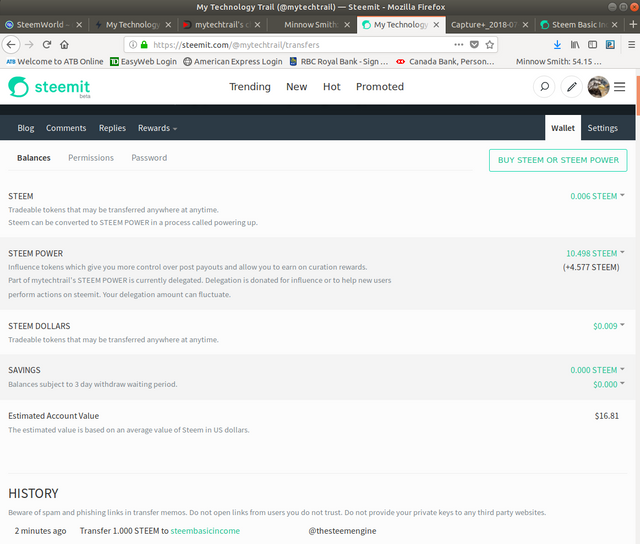Click the 2 minutes ago history timestamp
This screenshot has width=640, height=544.
(x=40, y=531)
